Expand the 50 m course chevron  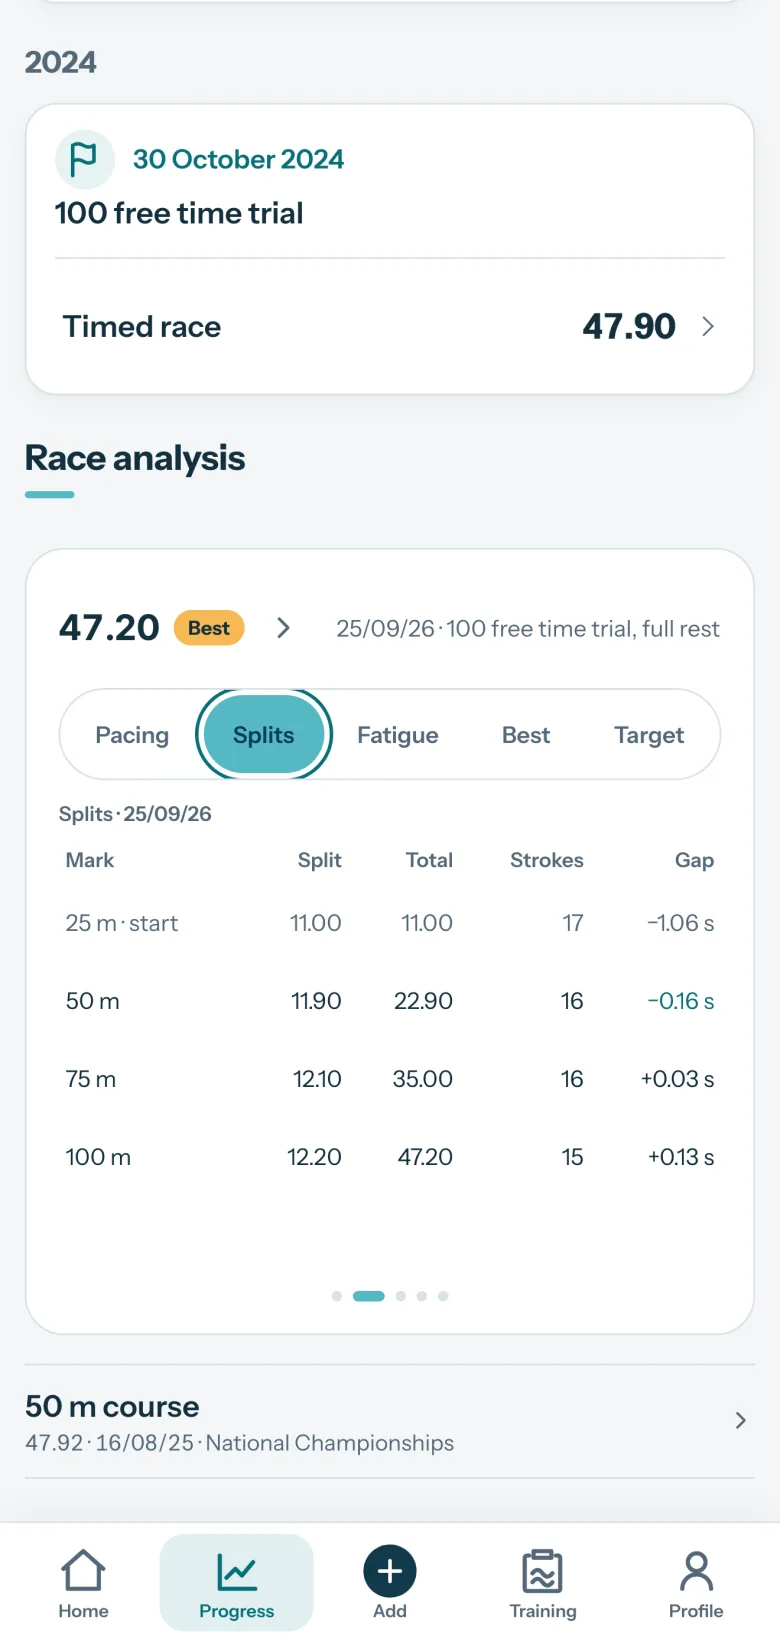tap(740, 1421)
